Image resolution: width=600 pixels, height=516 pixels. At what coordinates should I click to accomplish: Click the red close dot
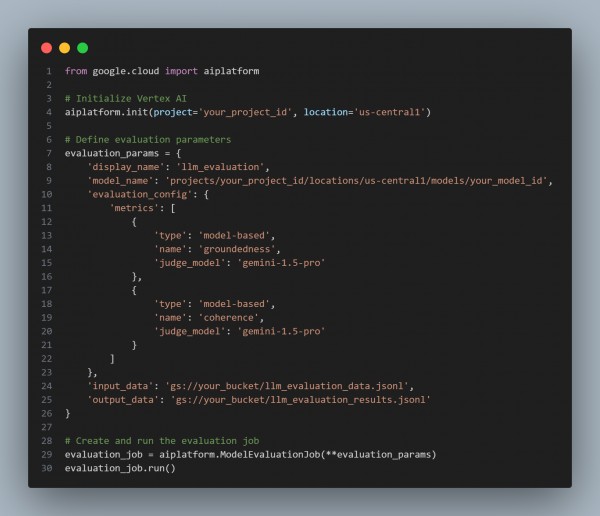[47, 48]
